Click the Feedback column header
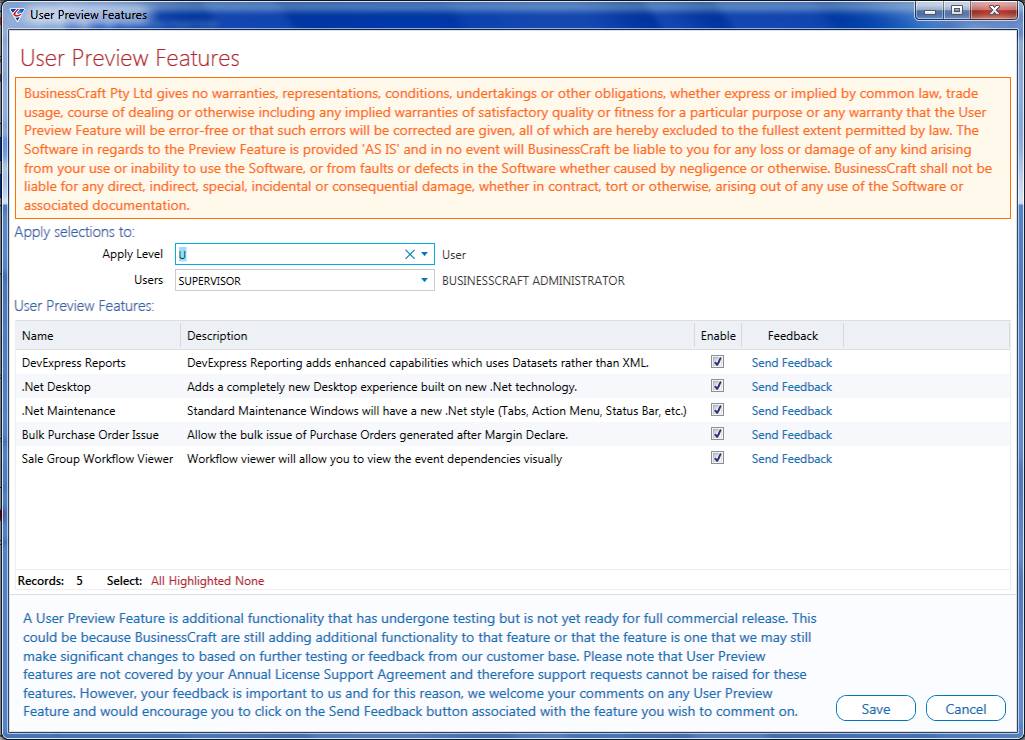 (x=792, y=335)
